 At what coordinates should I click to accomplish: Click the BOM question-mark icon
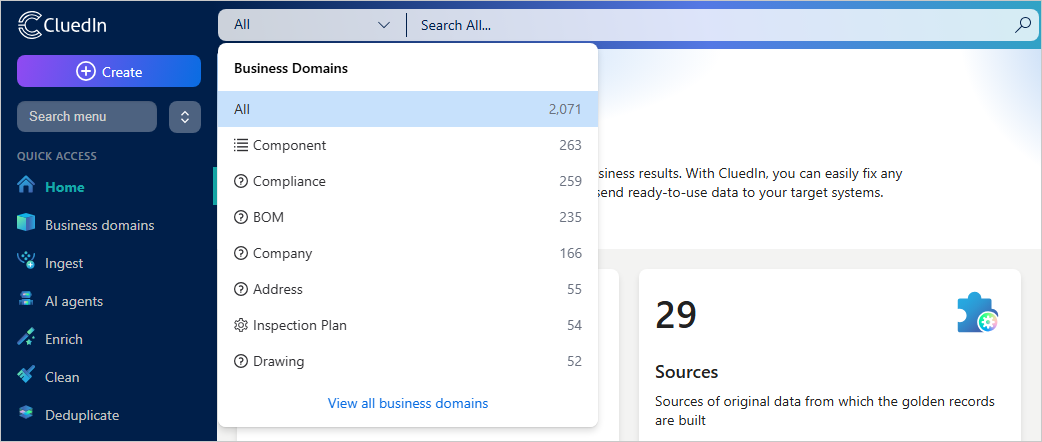(x=241, y=217)
